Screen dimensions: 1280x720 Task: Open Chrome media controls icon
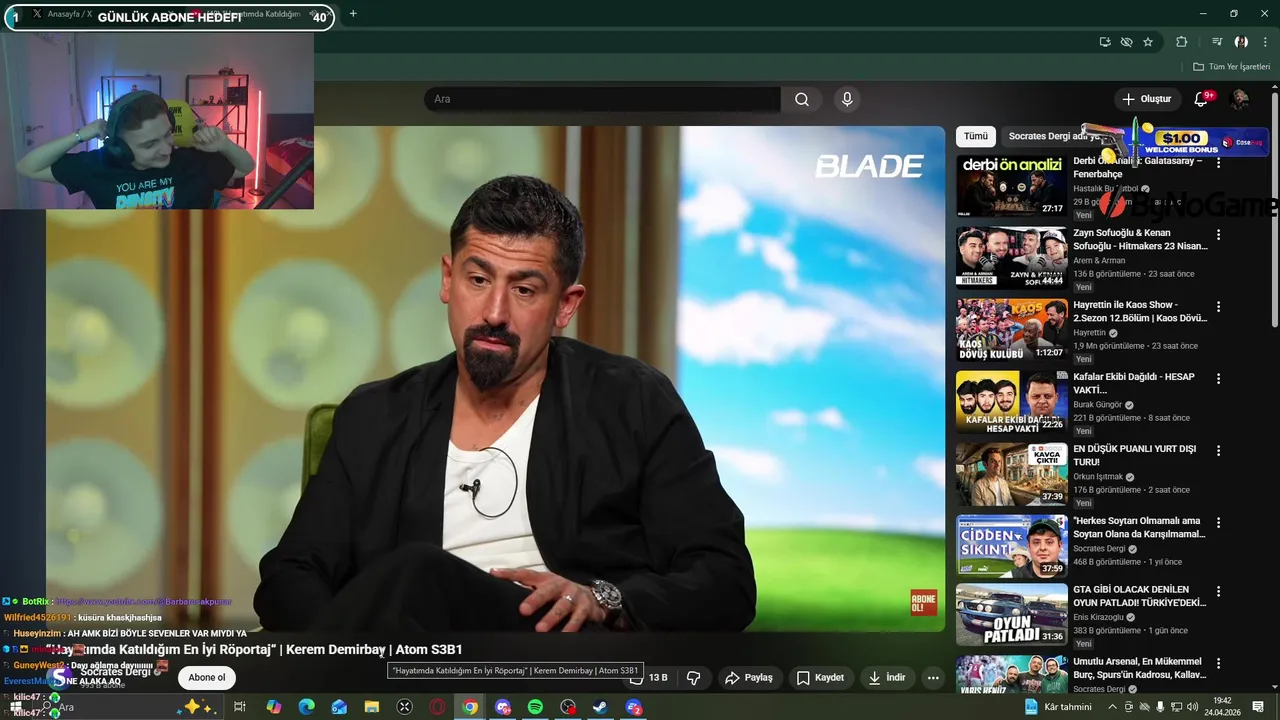pyautogui.click(x=1217, y=42)
